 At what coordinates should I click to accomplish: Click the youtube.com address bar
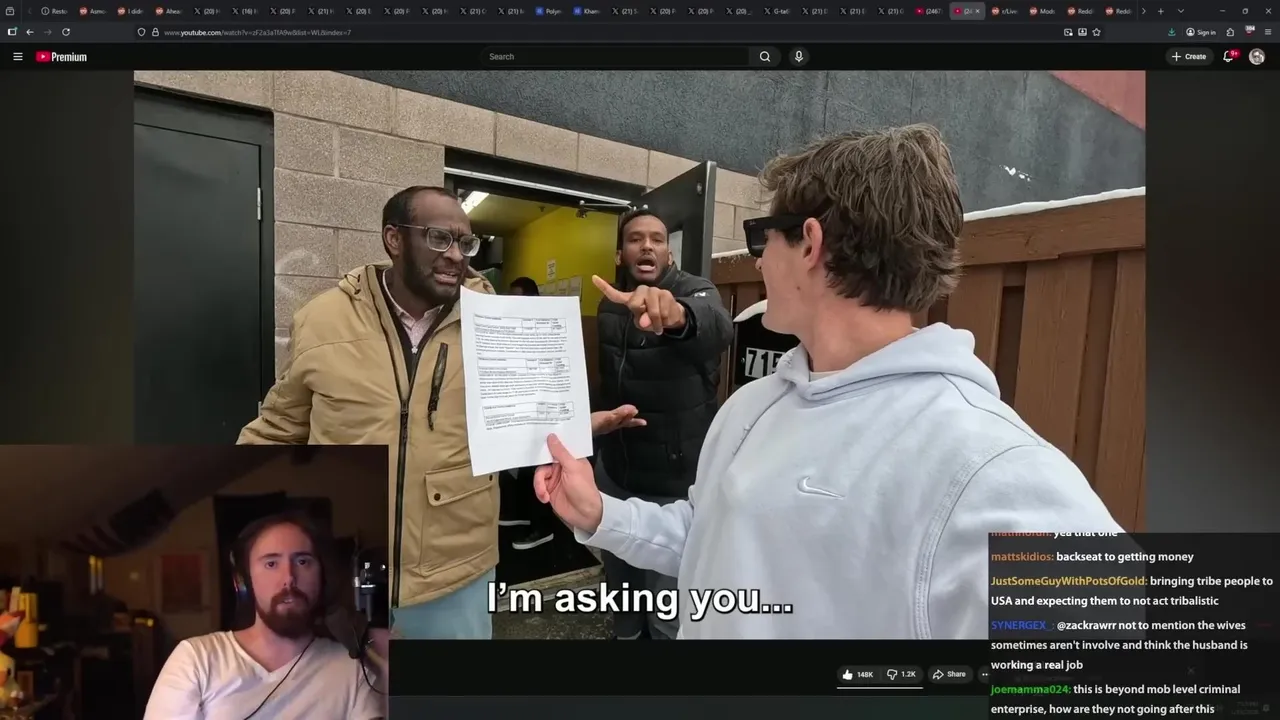tap(600, 32)
